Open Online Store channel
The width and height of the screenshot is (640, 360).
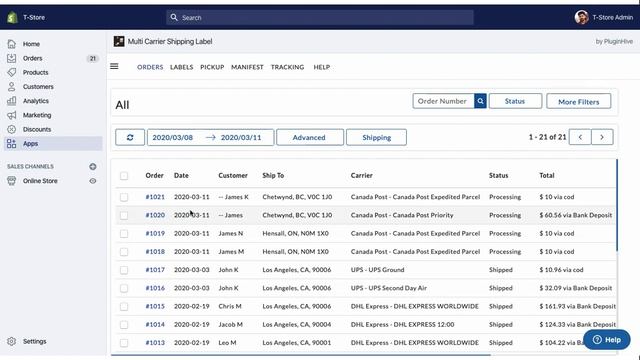pyautogui.click(x=40, y=181)
